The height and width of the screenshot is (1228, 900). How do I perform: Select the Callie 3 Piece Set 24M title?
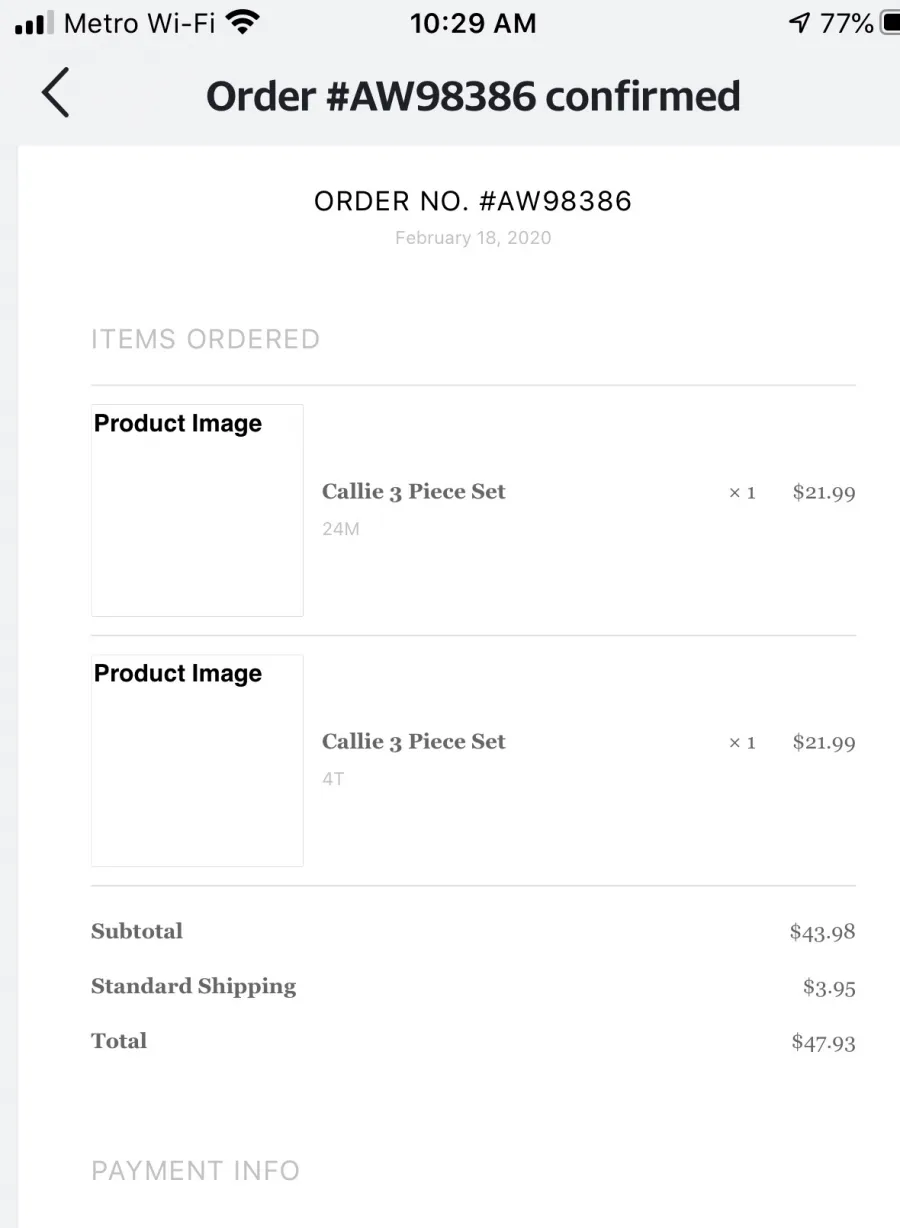point(414,491)
